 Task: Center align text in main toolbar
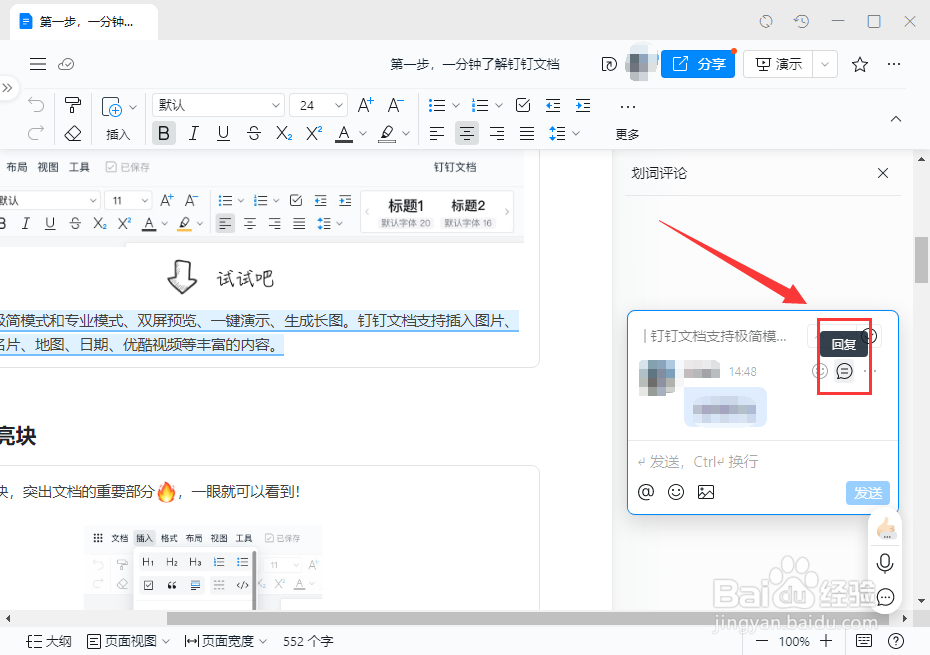point(467,133)
